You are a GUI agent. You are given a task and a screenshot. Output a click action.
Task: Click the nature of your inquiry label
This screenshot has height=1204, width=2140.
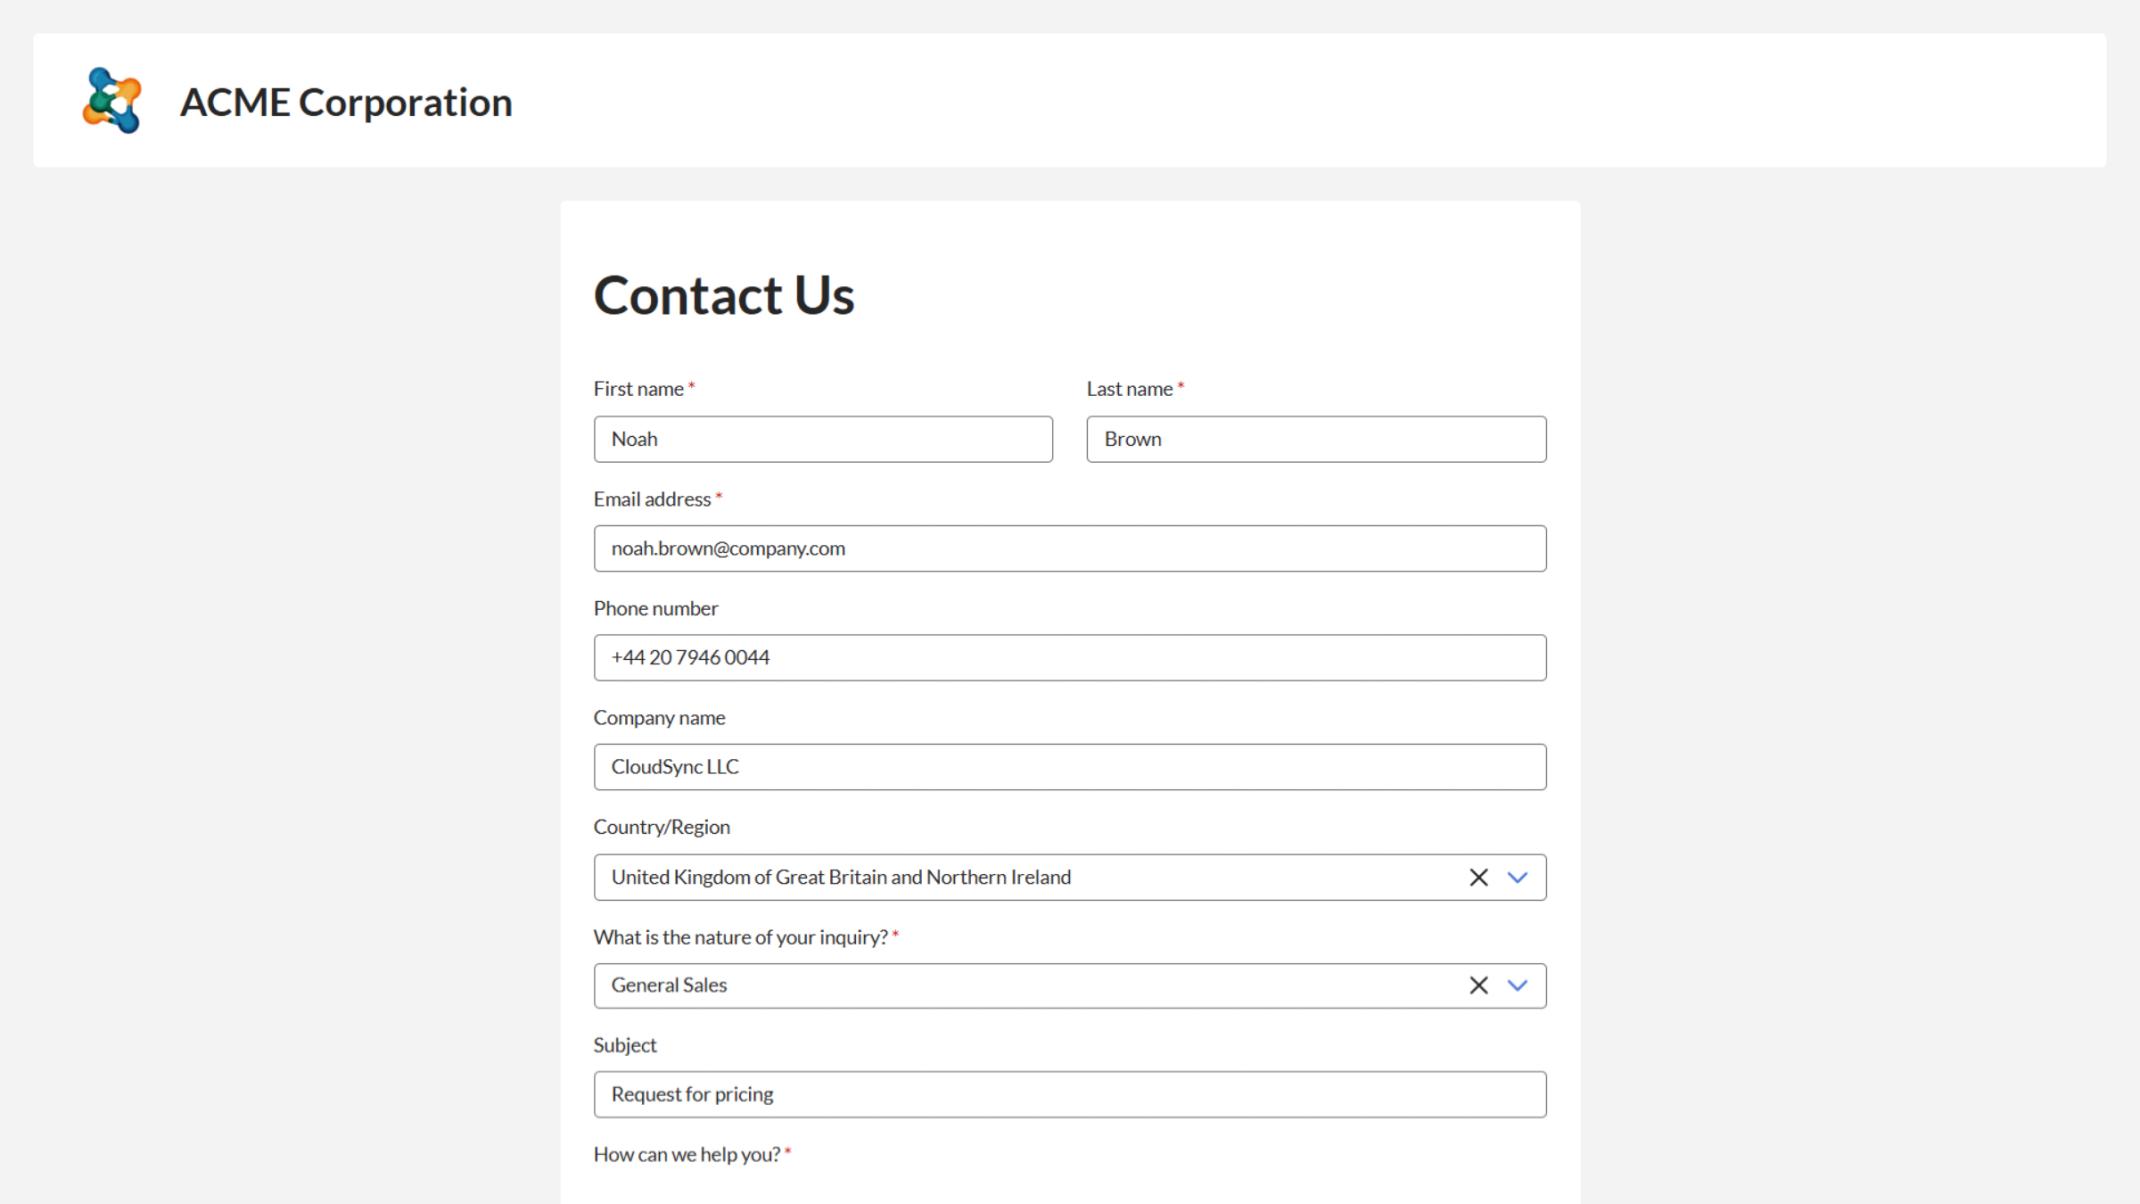tap(746, 937)
